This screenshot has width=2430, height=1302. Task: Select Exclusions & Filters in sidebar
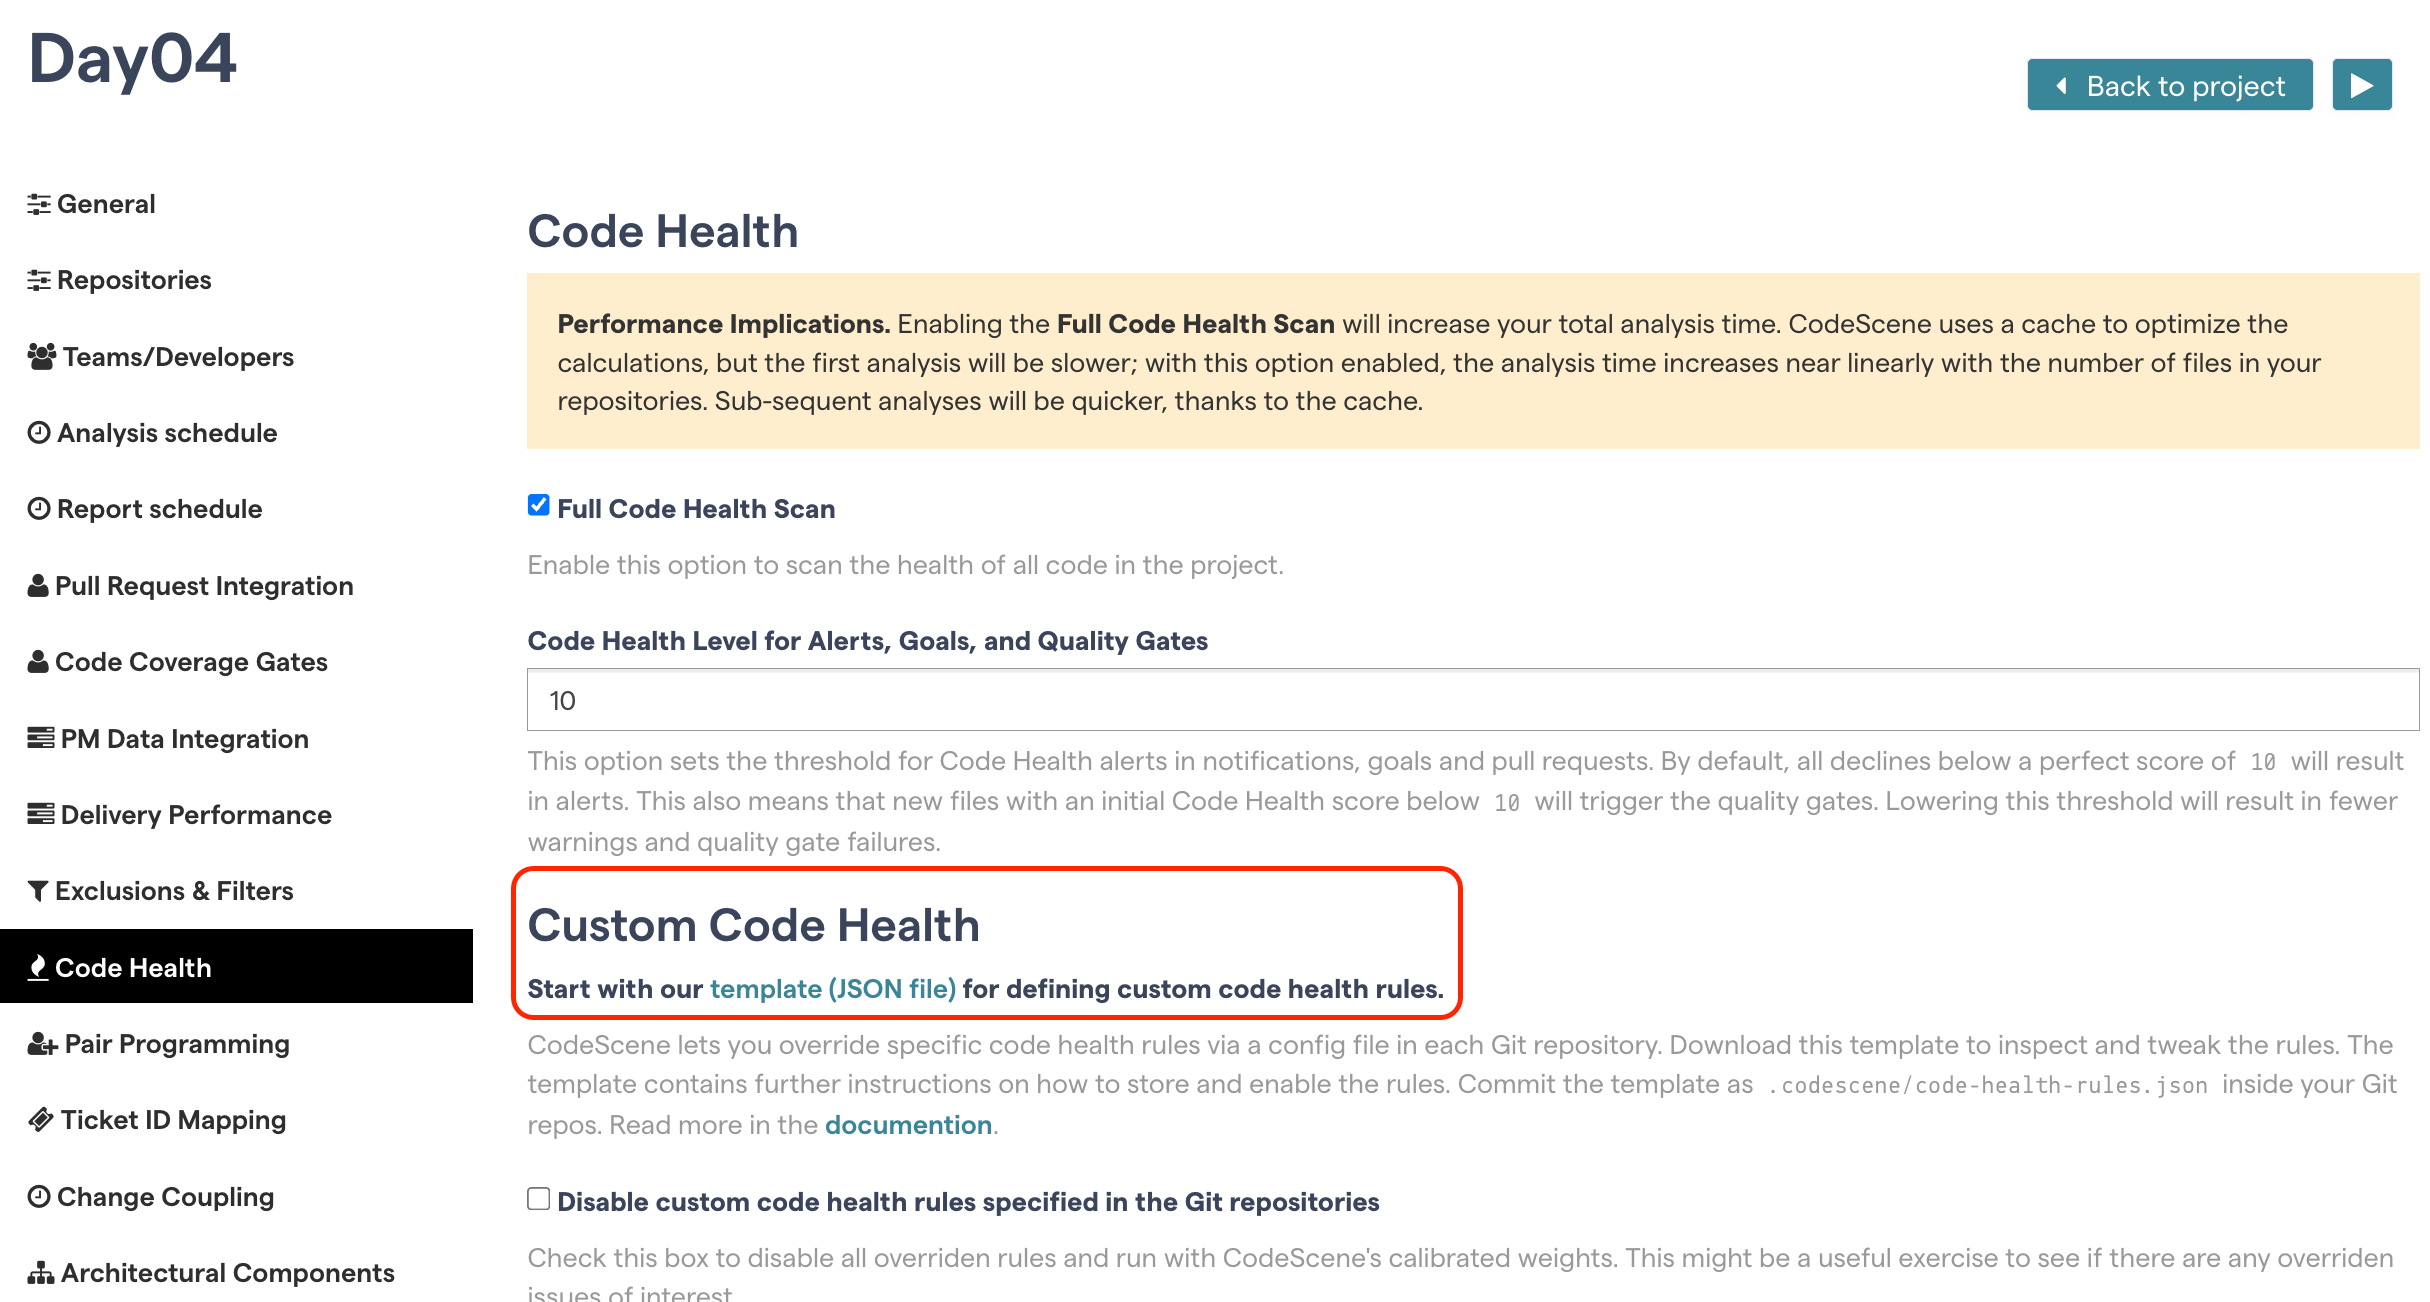click(x=174, y=891)
